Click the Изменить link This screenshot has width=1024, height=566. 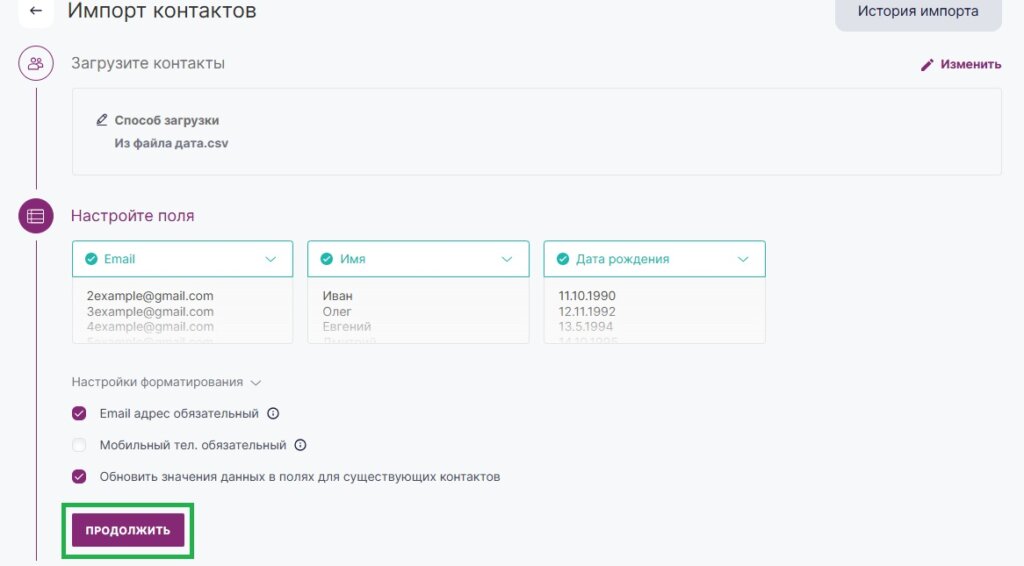(x=970, y=64)
